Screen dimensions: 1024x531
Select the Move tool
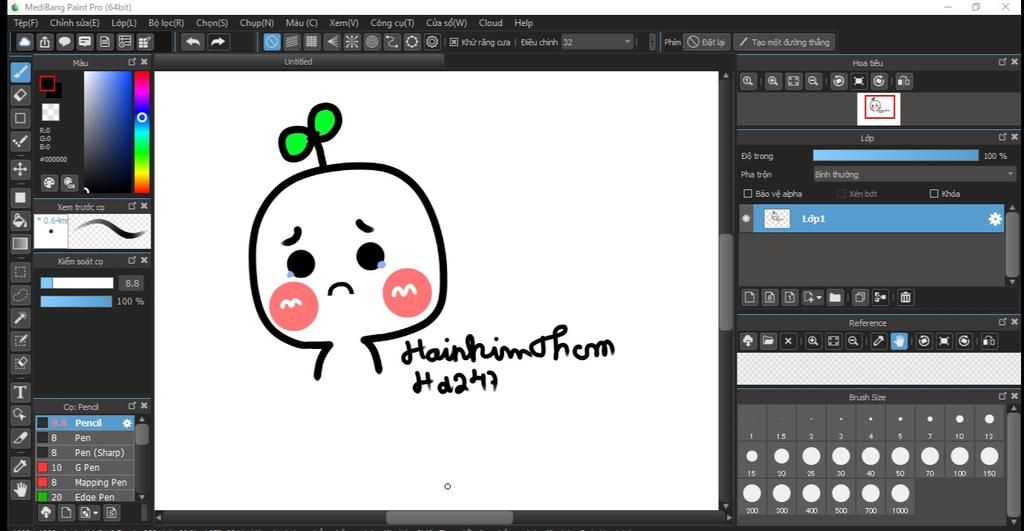[x=20, y=169]
